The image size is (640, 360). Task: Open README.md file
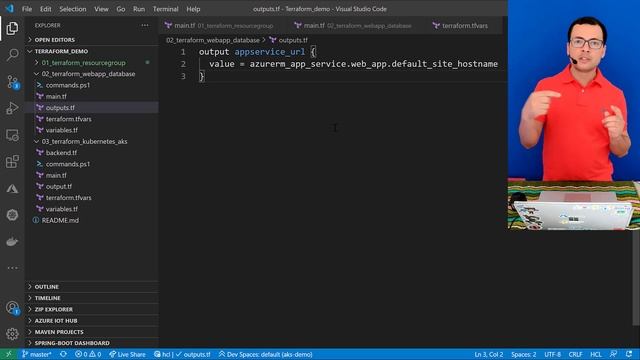tap(60, 220)
